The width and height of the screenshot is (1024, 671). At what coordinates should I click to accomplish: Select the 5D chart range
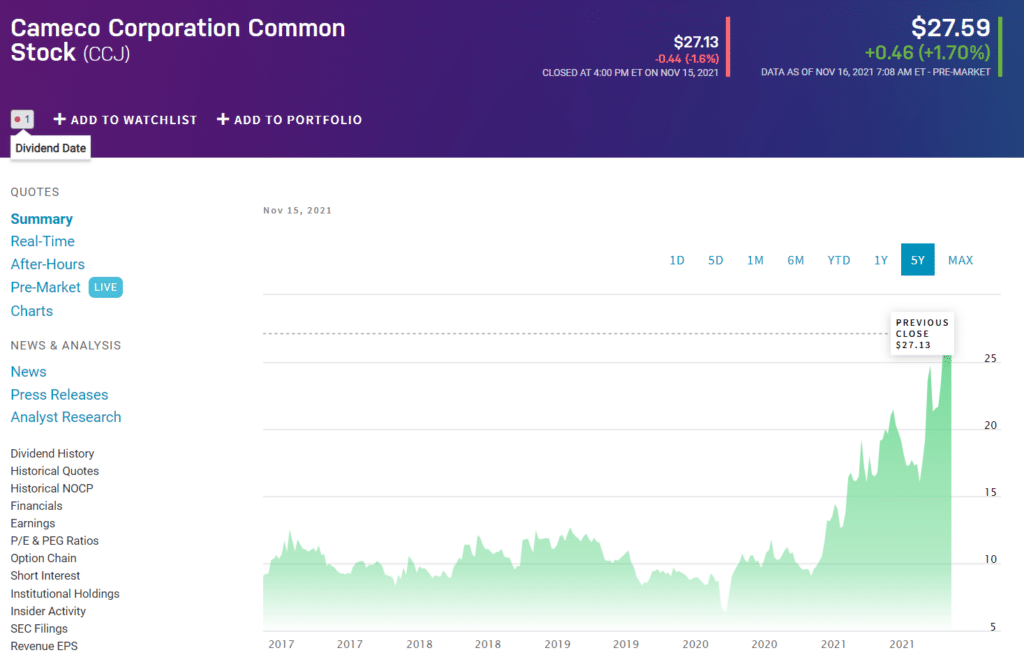pyautogui.click(x=716, y=260)
